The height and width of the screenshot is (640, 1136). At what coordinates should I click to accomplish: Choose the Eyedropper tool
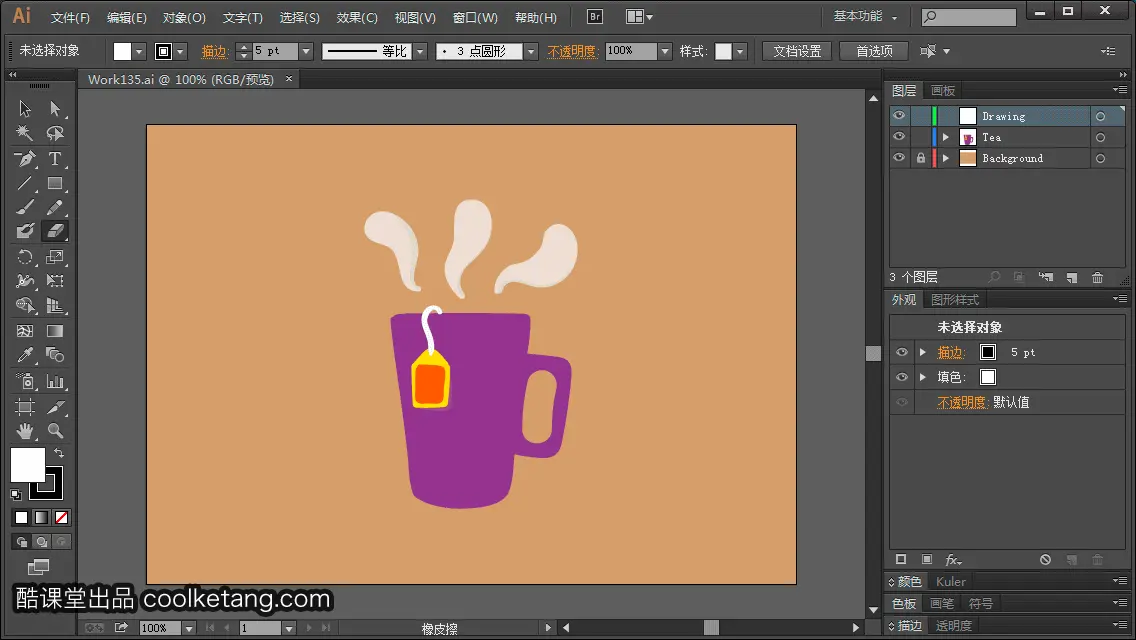(x=25, y=355)
